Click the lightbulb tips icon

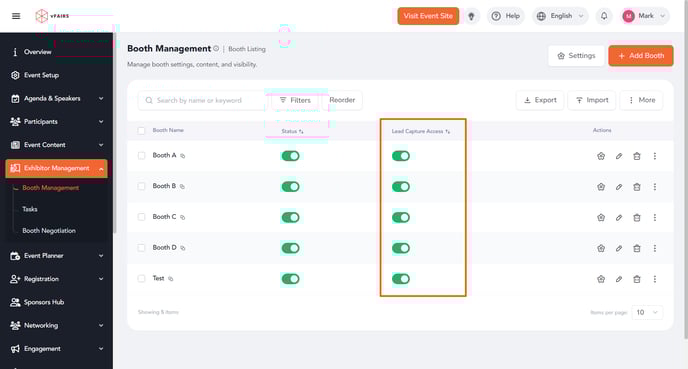pyautogui.click(x=471, y=16)
